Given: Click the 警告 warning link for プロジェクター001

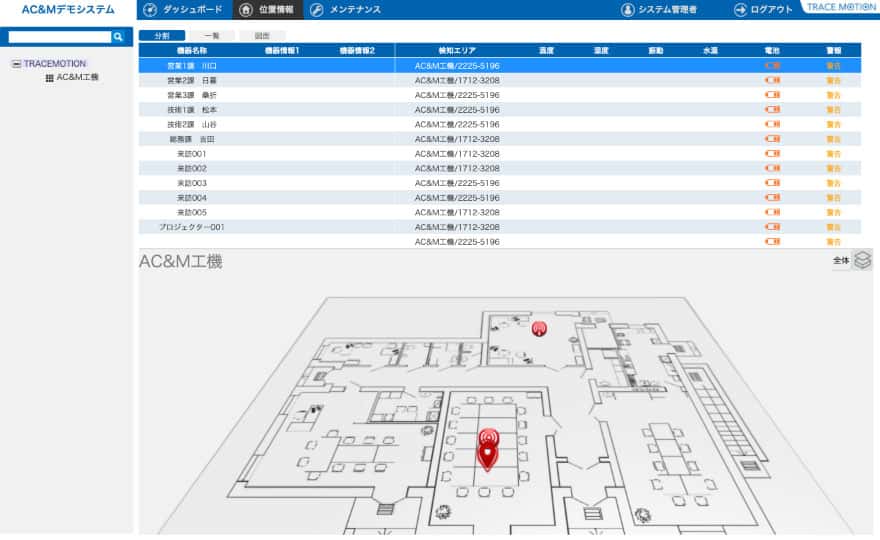Looking at the screenshot, I should [833, 227].
